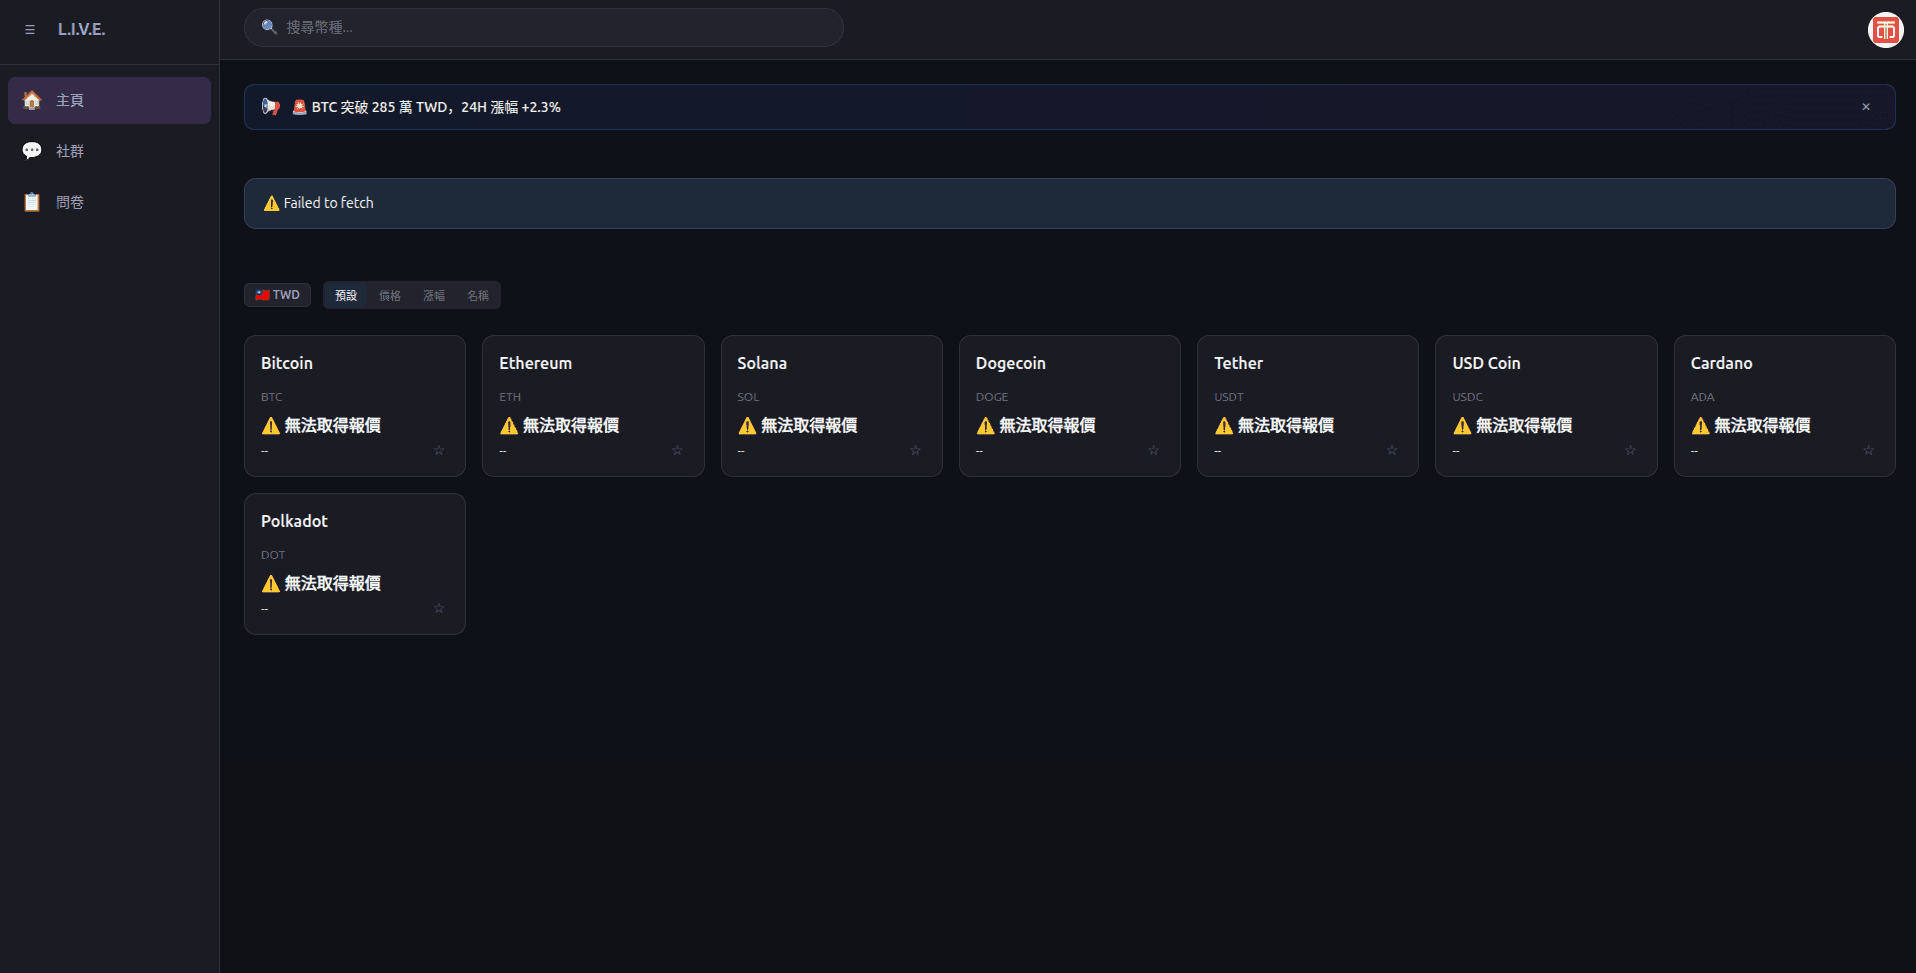The image size is (1916, 973).
Task: Click Polkadot's 無法取得報價 warning icon
Action: click(x=271, y=584)
